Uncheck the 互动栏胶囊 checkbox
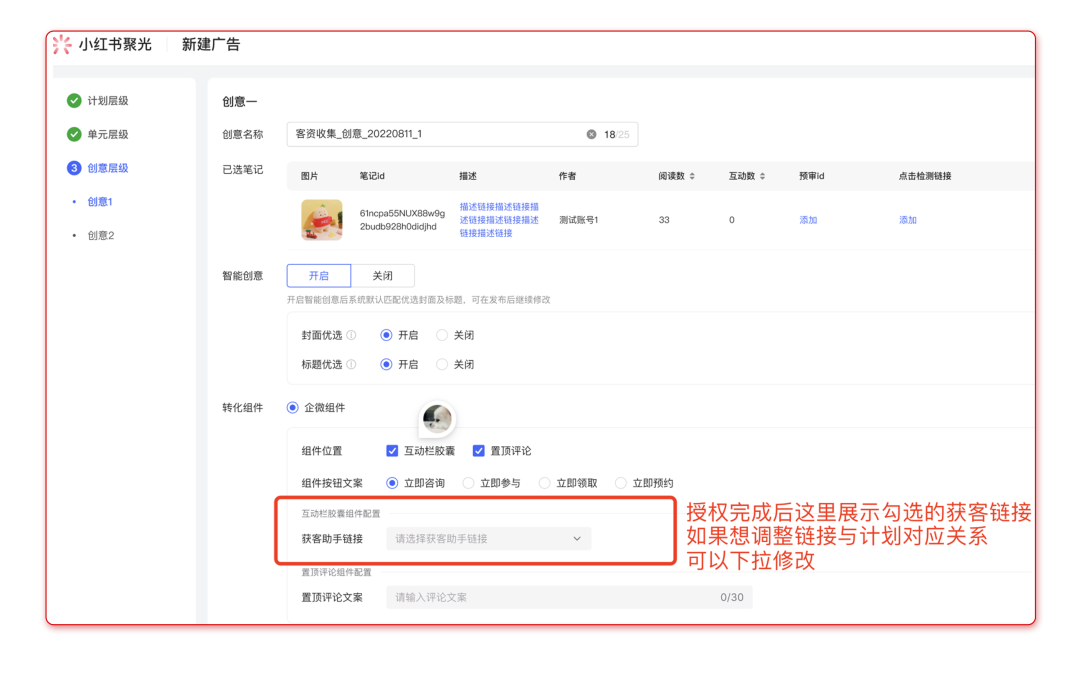This screenshot has height=693, width=1080. tap(393, 451)
